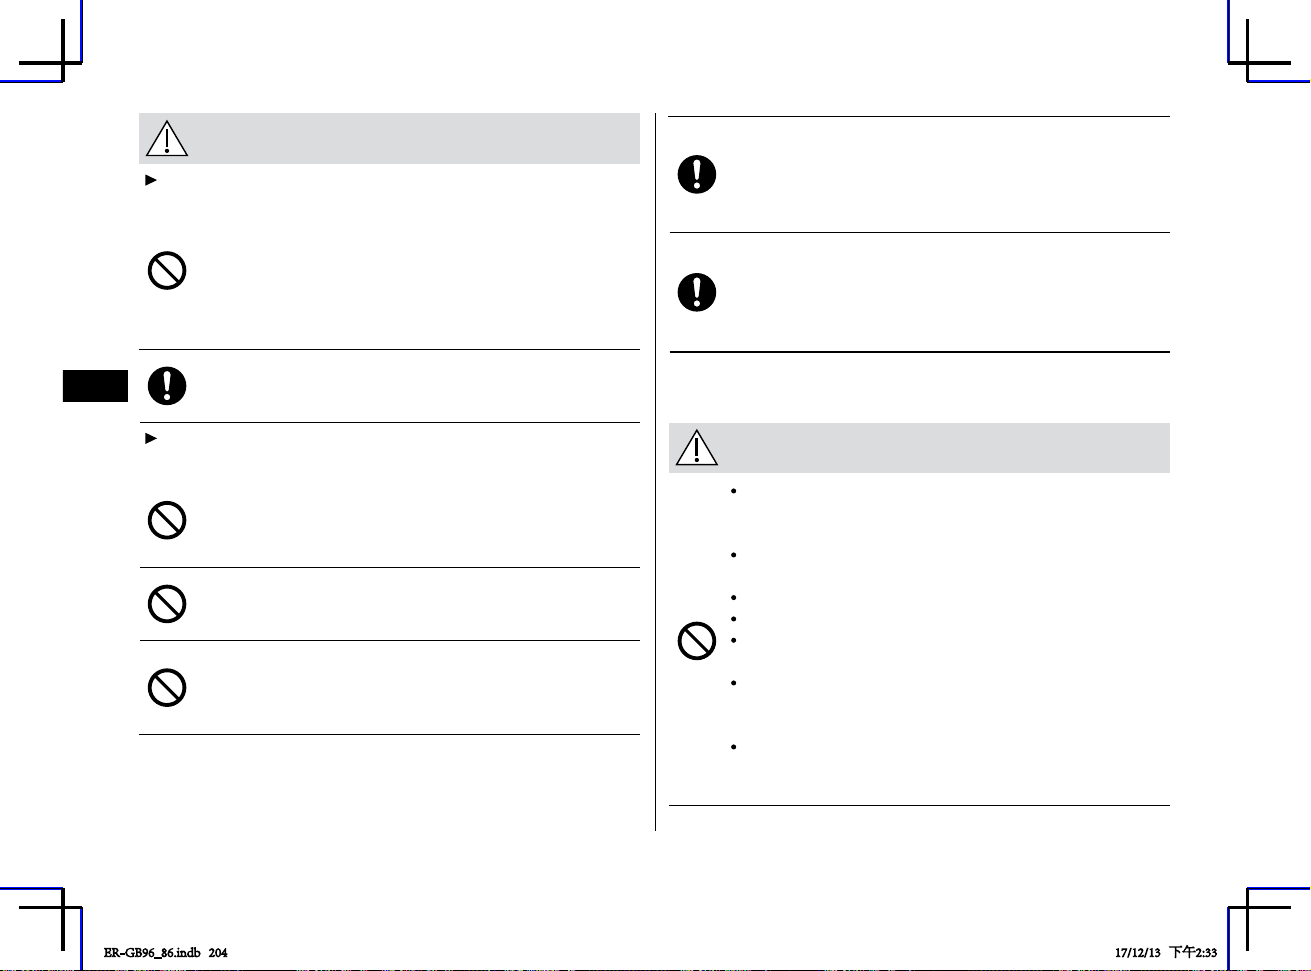Select the first bullet dot in right list
The image size is (1311, 971).
coord(734,491)
